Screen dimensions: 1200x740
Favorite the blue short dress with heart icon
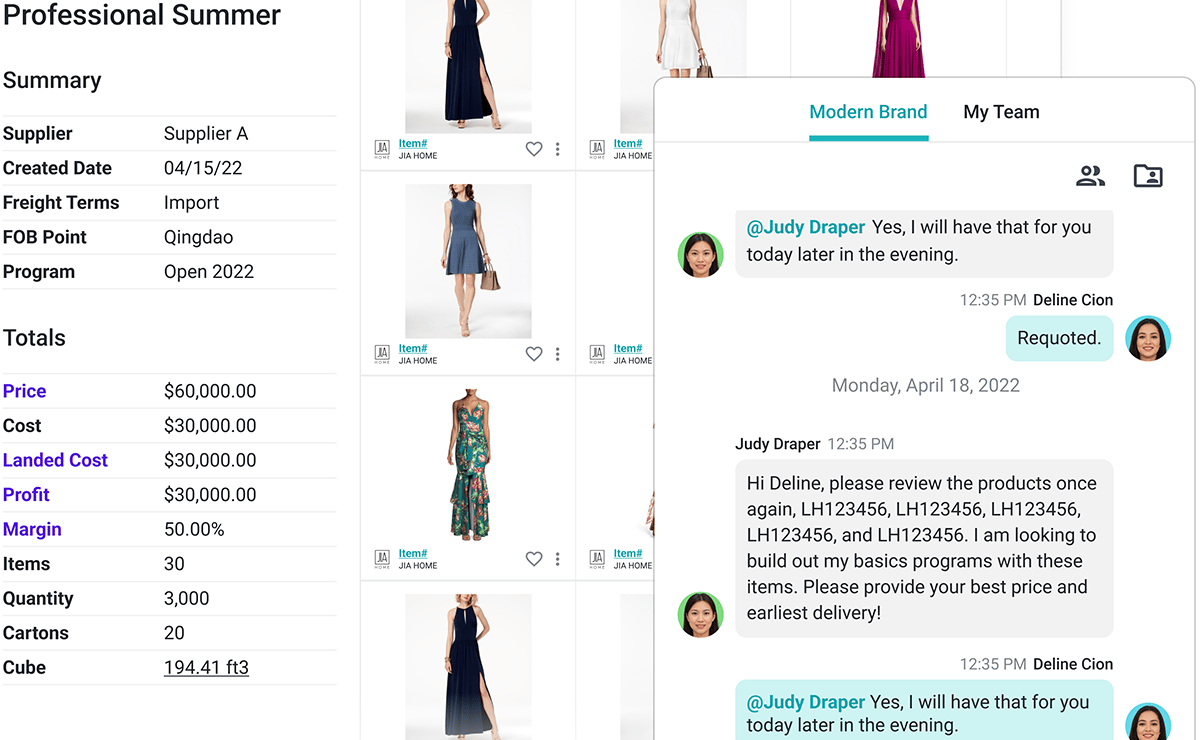pyautogui.click(x=534, y=354)
